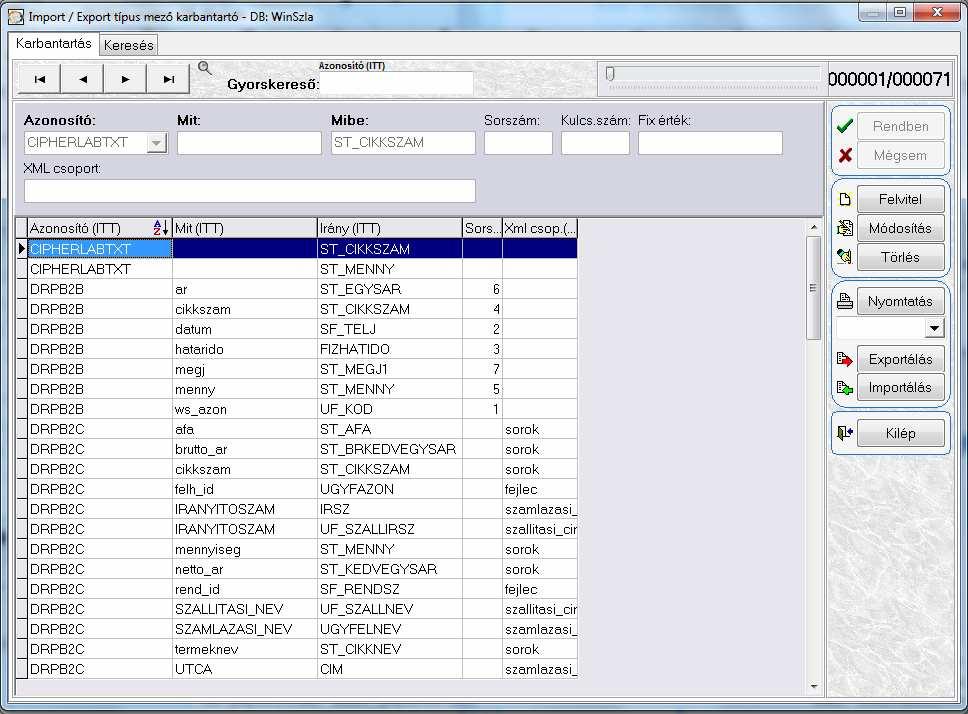Image resolution: width=968 pixels, height=714 pixels.
Task: Click the Módosítás button
Action: point(901,228)
